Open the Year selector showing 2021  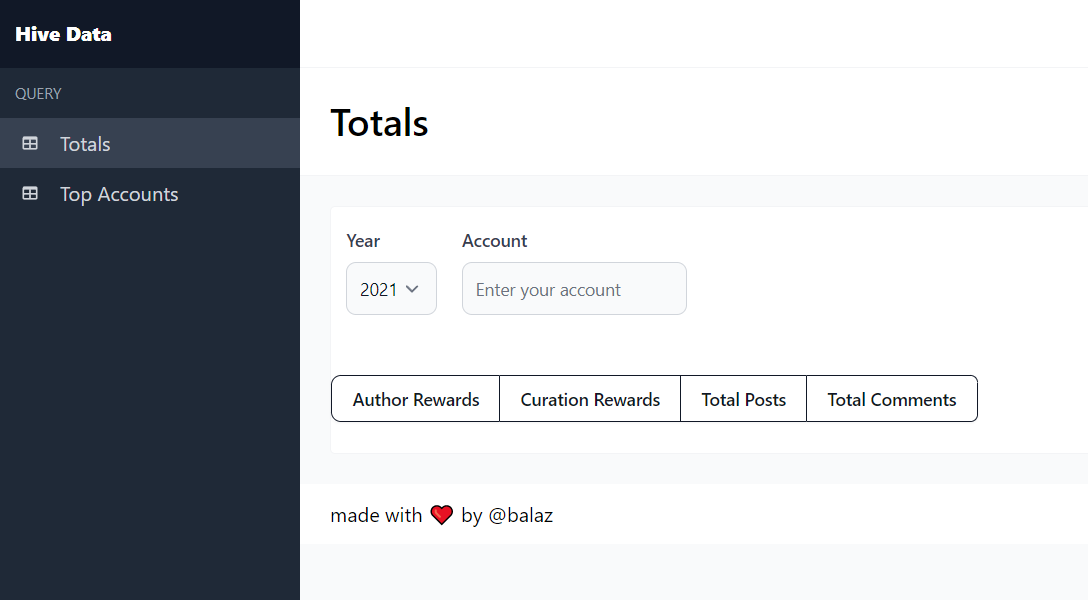(x=391, y=289)
